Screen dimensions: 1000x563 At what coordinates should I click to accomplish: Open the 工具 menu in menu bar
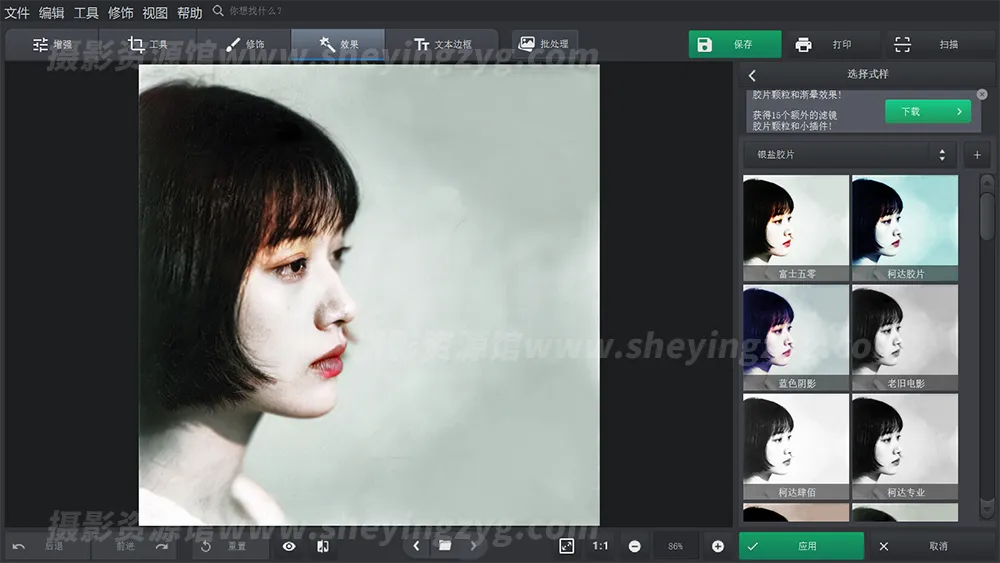click(86, 13)
